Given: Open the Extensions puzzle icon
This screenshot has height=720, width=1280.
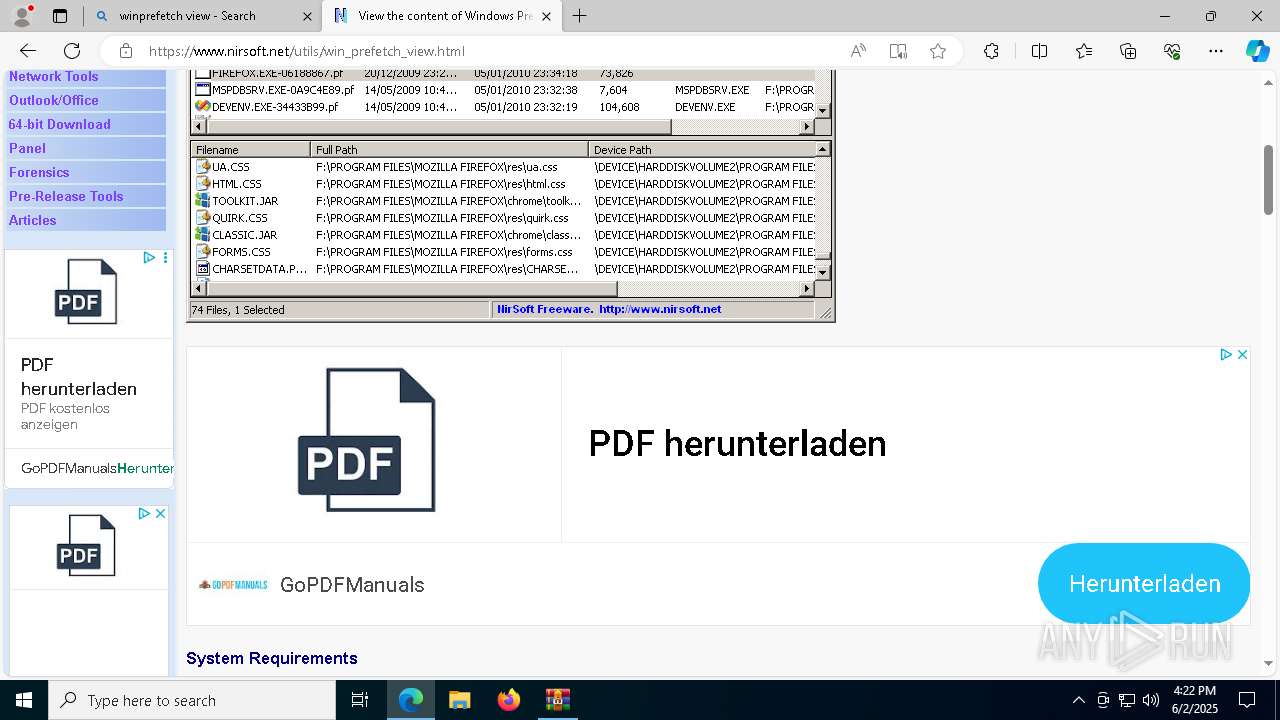Looking at the screenshot, I should click(991, 51).
